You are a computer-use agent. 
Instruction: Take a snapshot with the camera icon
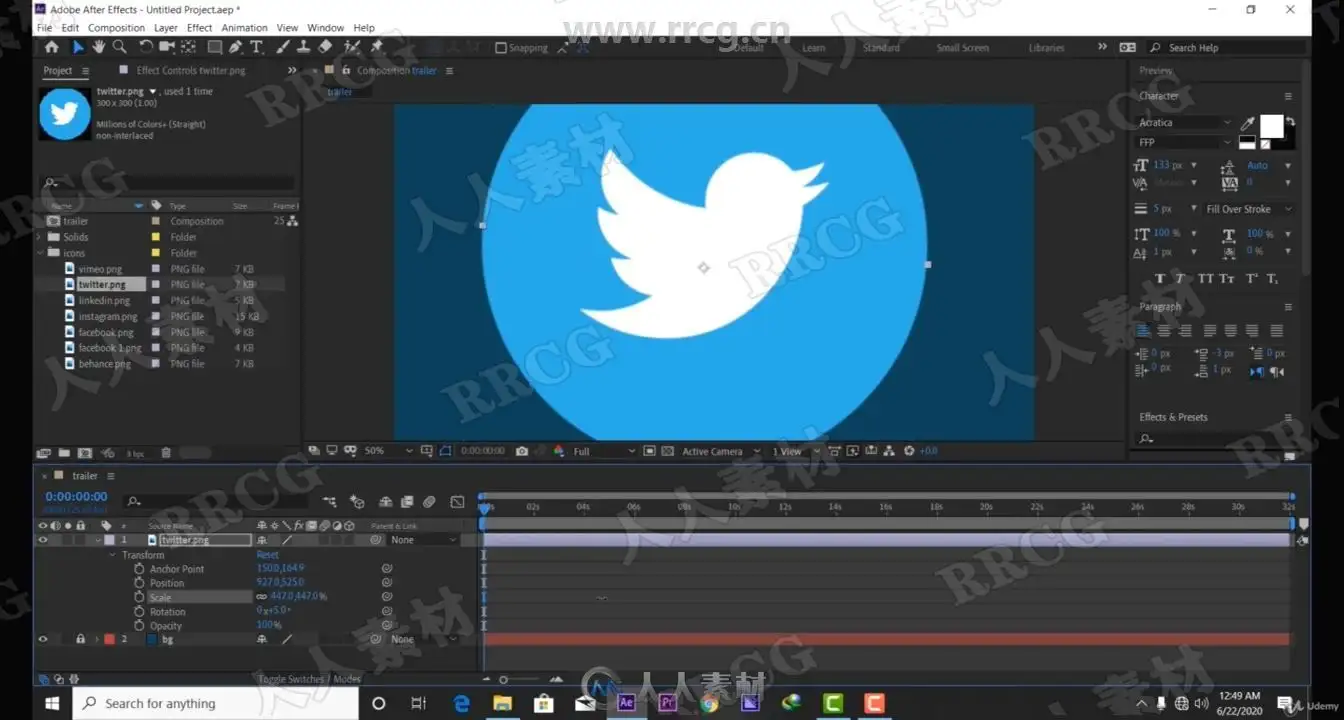522,451
